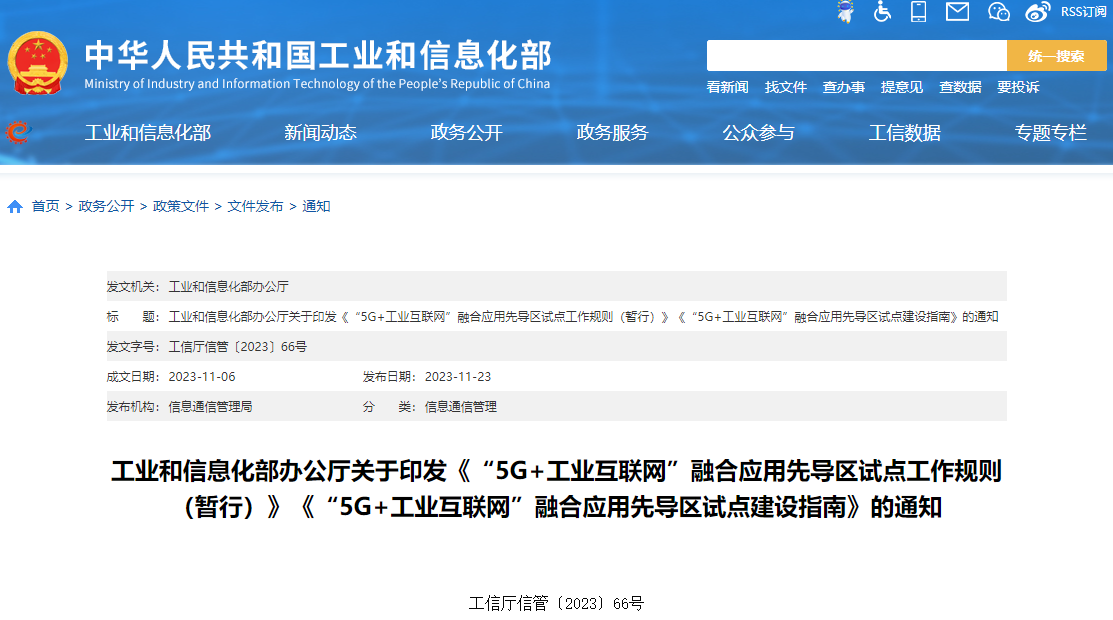Select 要投诉 search shortcut
Viewport: 1113px width, 620px height.
[x=1019, y=87]
